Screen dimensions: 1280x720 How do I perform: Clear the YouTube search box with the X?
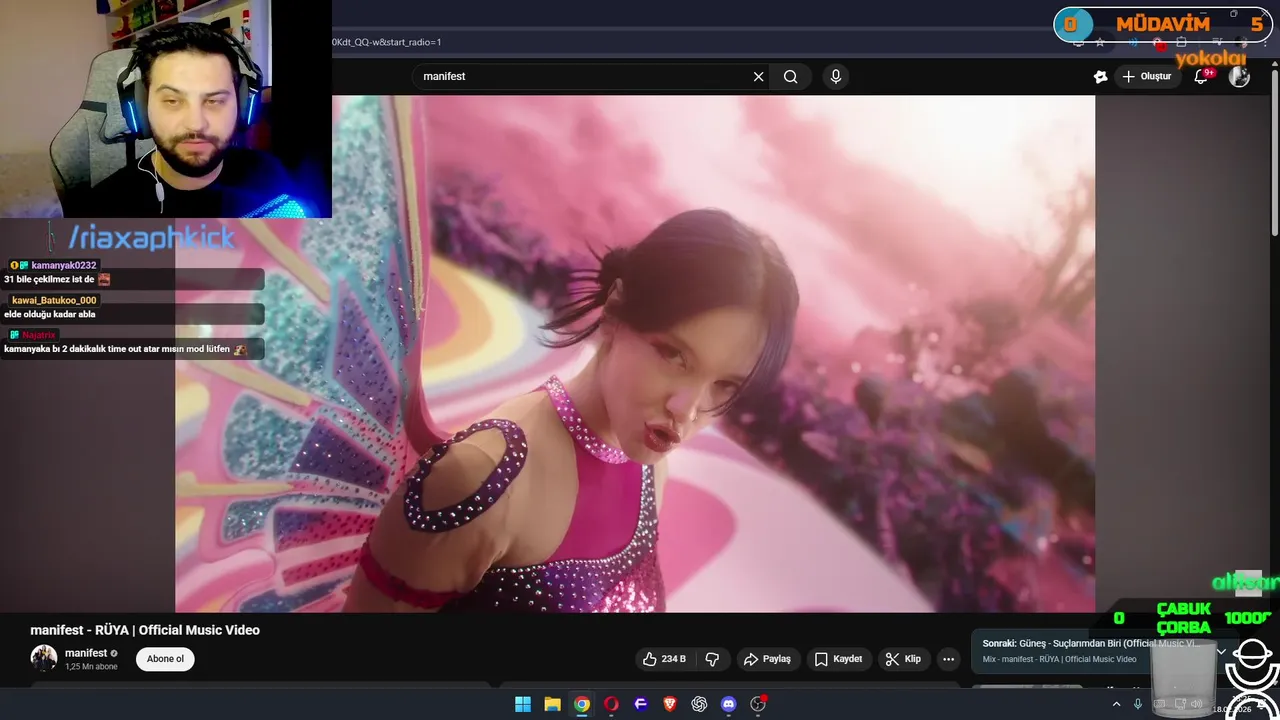click(x=758, y=76)
